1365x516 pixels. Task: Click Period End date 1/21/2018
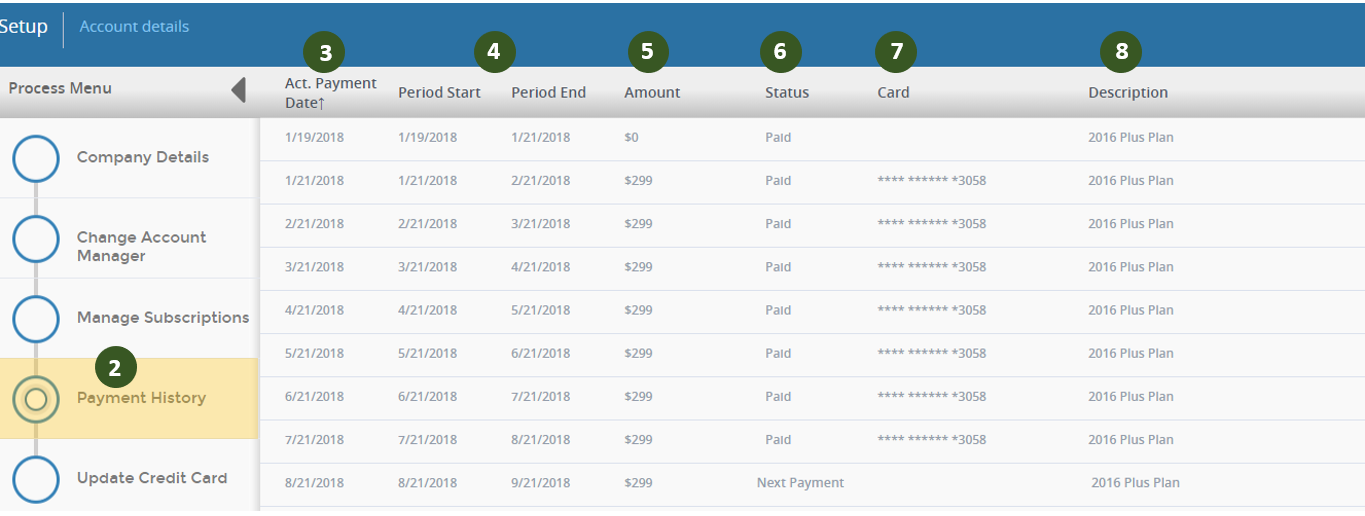point(540,138)
